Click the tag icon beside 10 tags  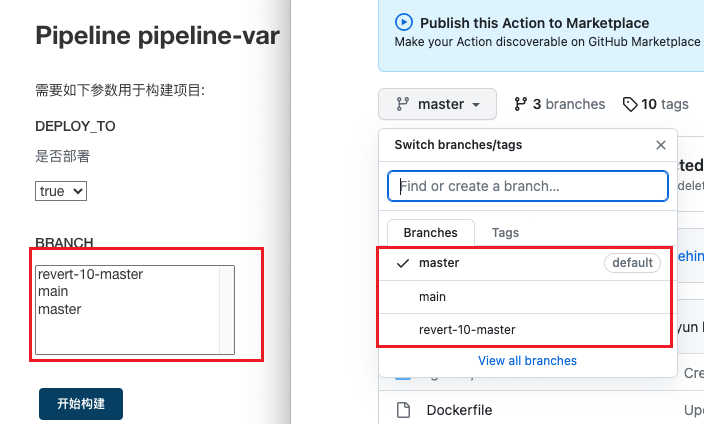coord(630,104)
